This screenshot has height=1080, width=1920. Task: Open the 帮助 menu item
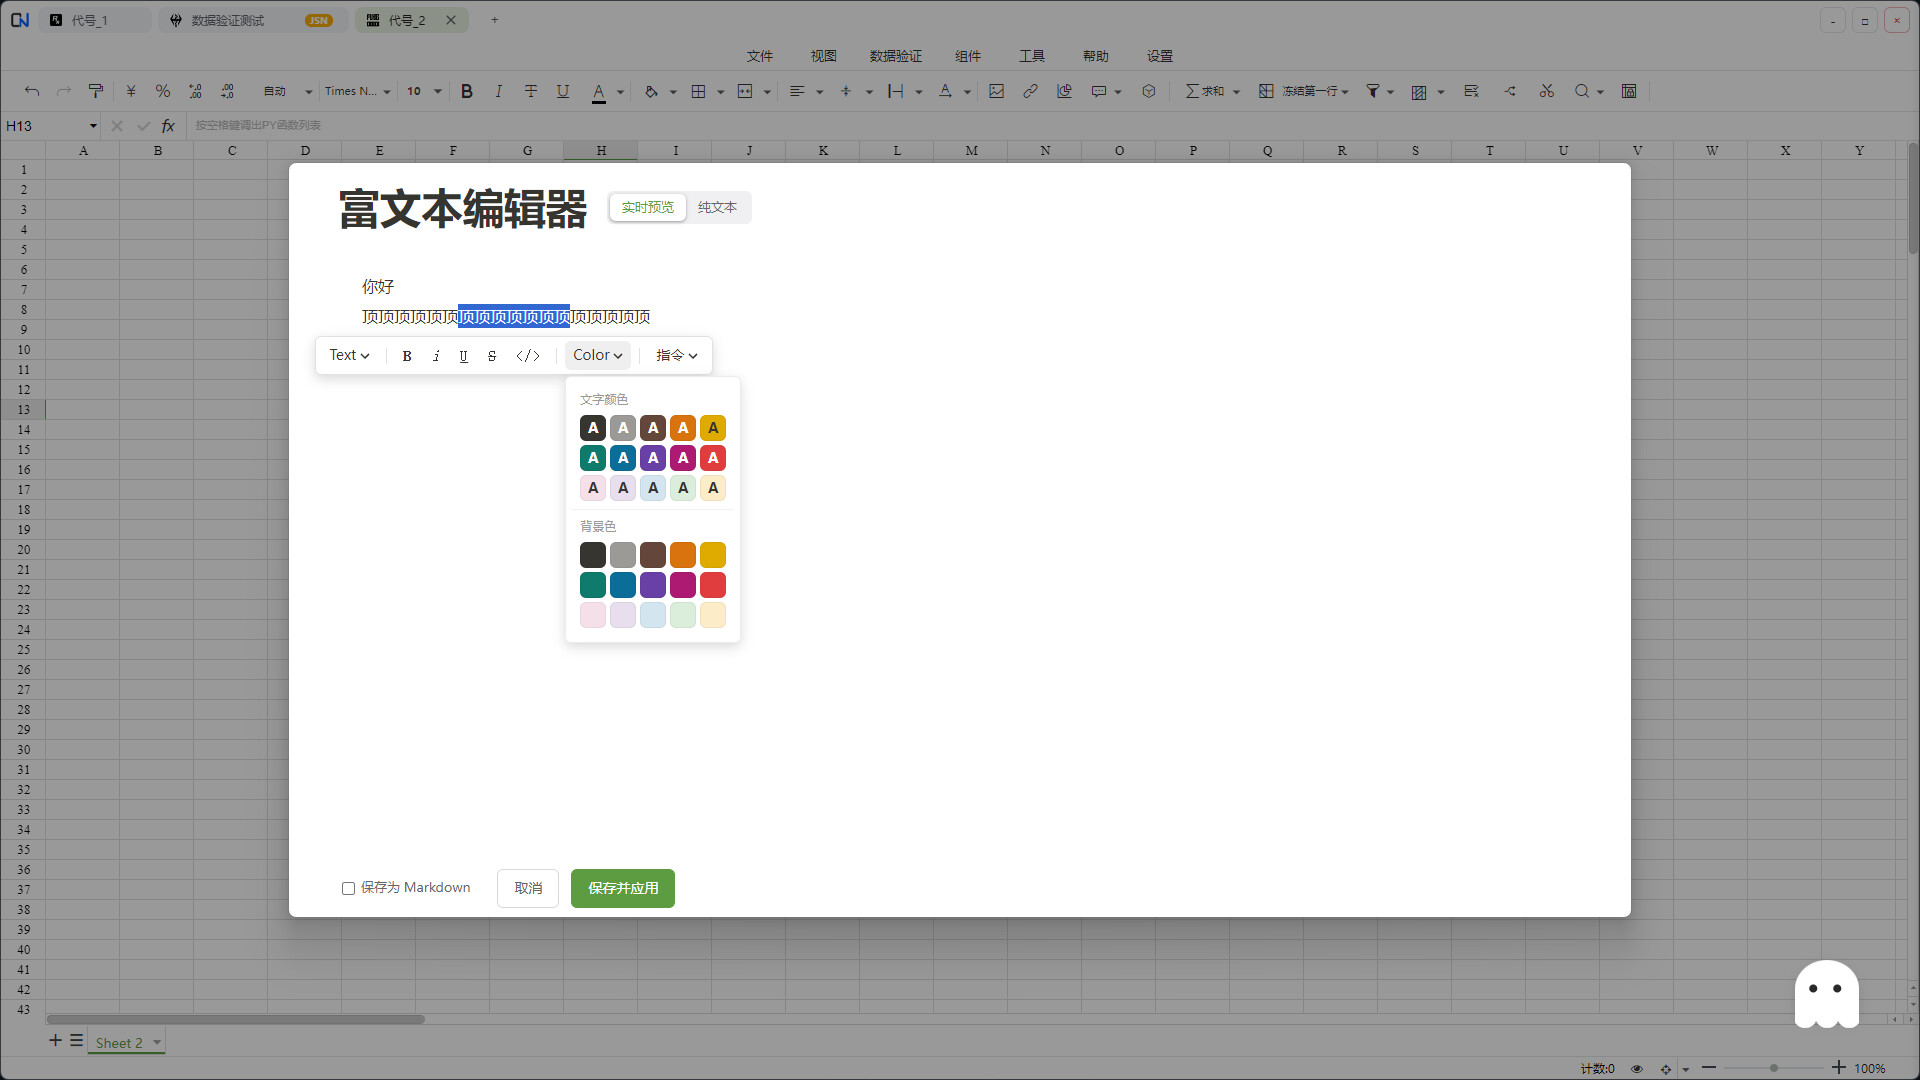(1096, 56)
